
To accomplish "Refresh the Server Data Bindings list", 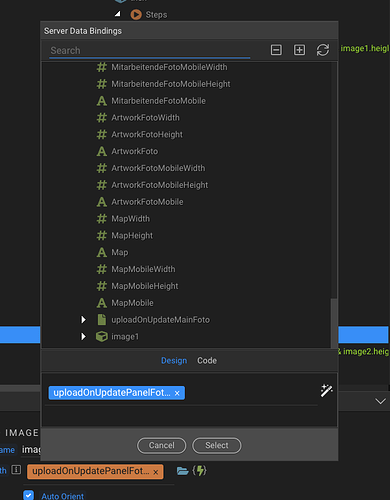I will [323, 50].
